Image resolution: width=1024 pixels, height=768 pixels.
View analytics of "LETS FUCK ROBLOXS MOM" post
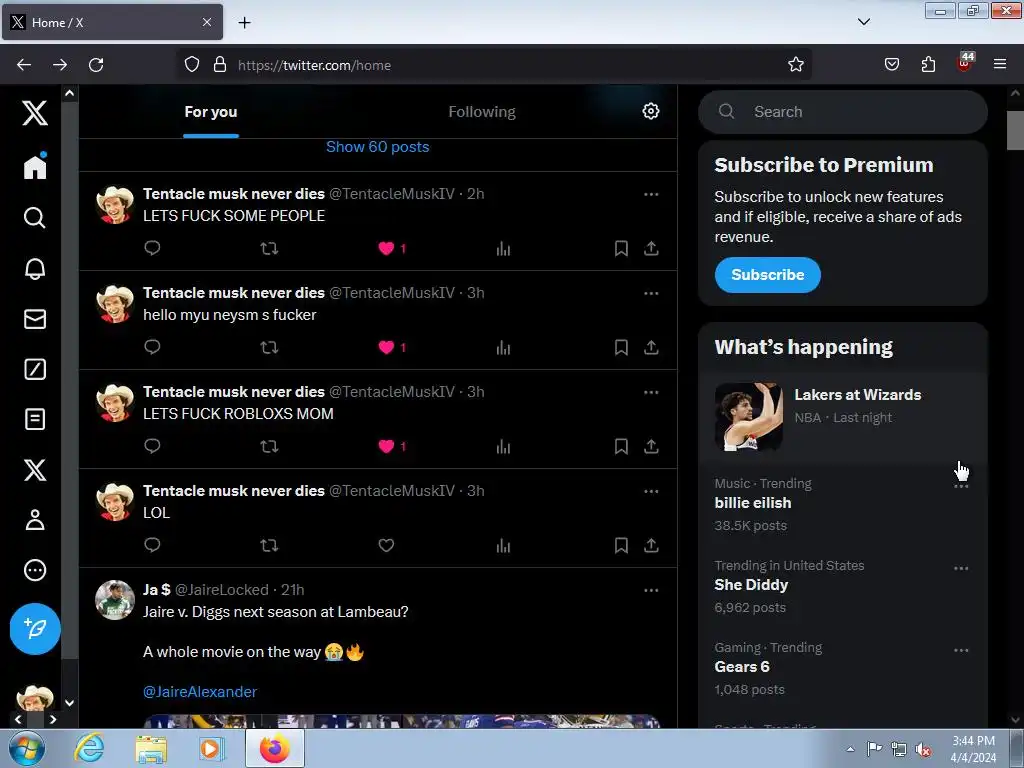[503, 446]
